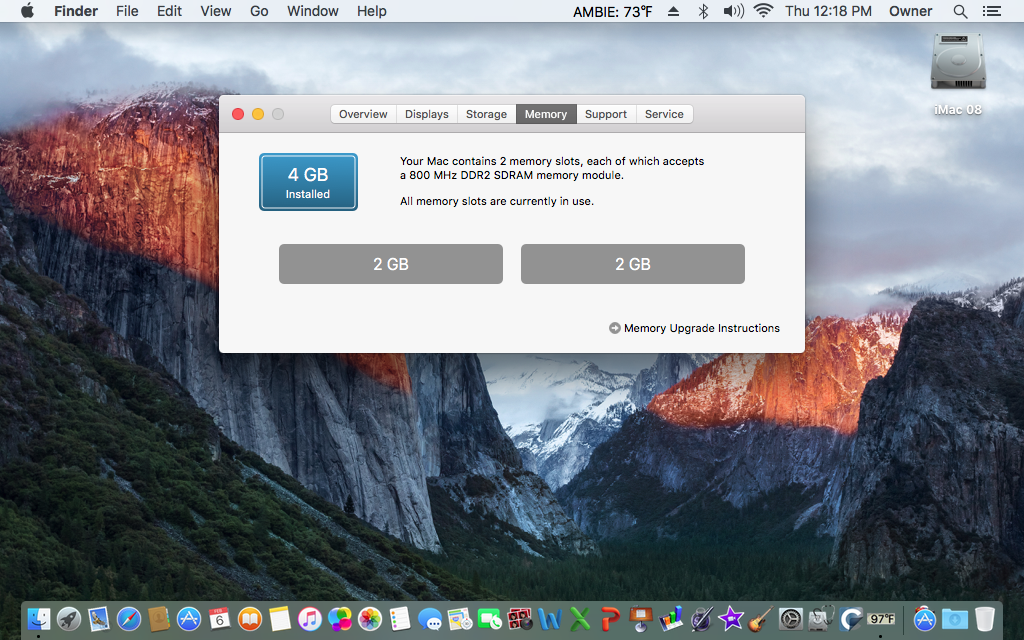Launch FaceTime green camera icon
This screenshot has height=640, width=1024.
[x=490, y=618]
